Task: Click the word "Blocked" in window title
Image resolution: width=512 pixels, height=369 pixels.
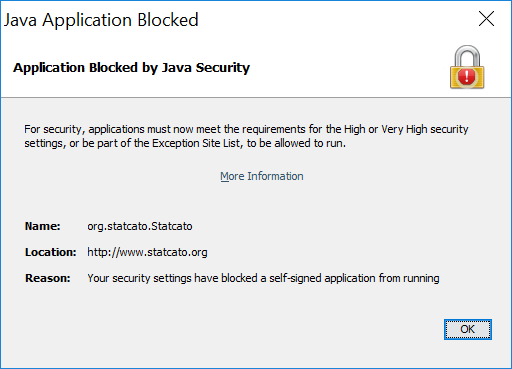Action: (x=168, y=20)
